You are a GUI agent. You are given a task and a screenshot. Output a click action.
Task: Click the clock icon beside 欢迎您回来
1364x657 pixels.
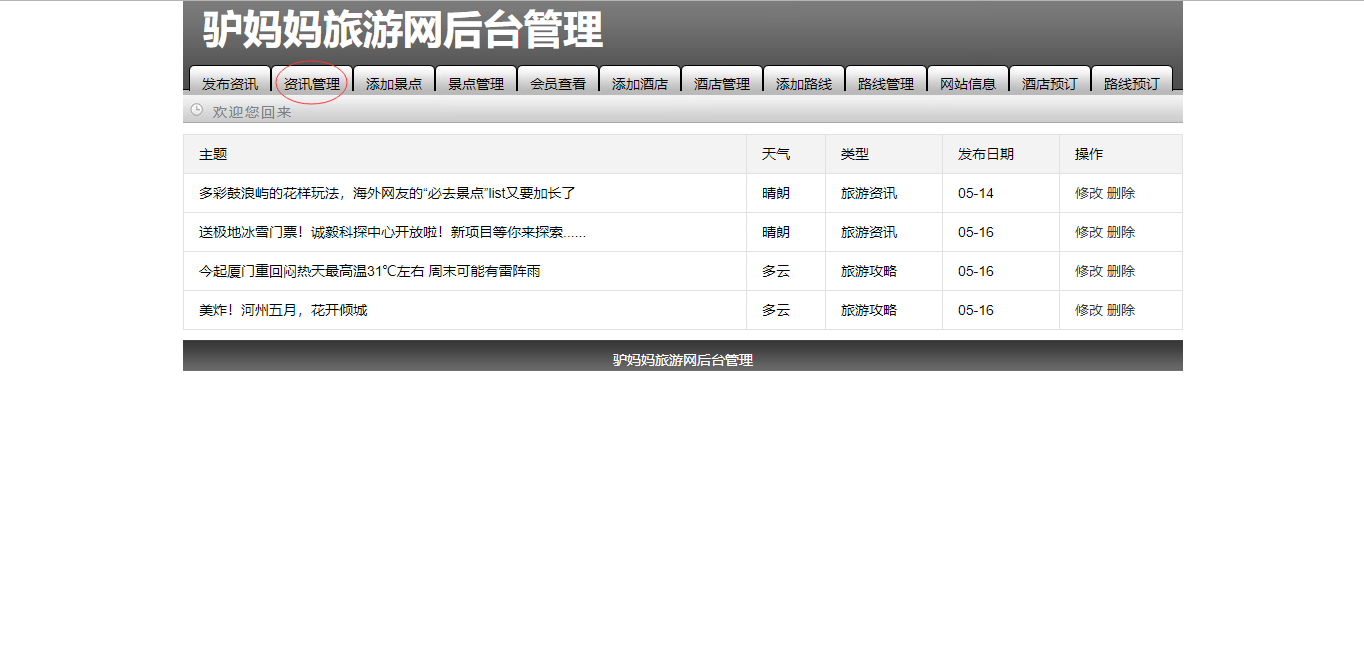pos(197,110)
